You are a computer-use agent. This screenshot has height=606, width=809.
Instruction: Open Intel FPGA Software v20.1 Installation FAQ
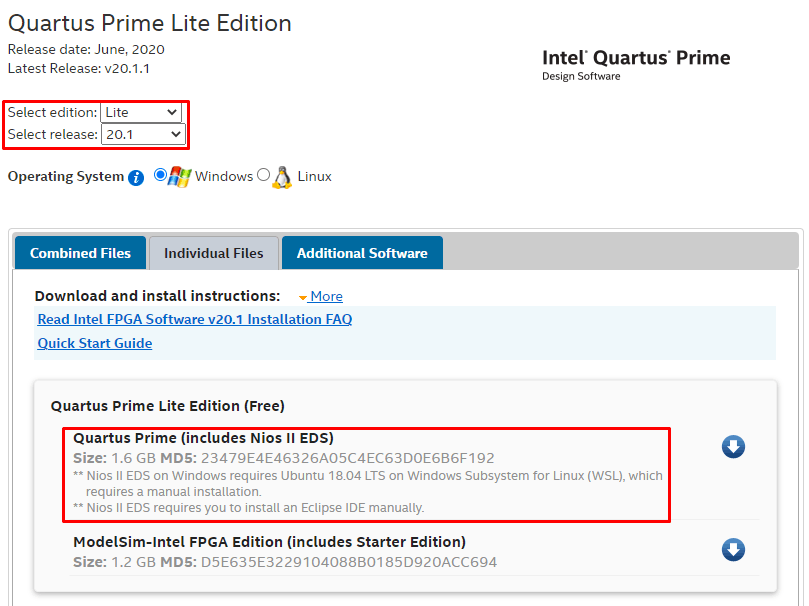(x=195, y=319)
